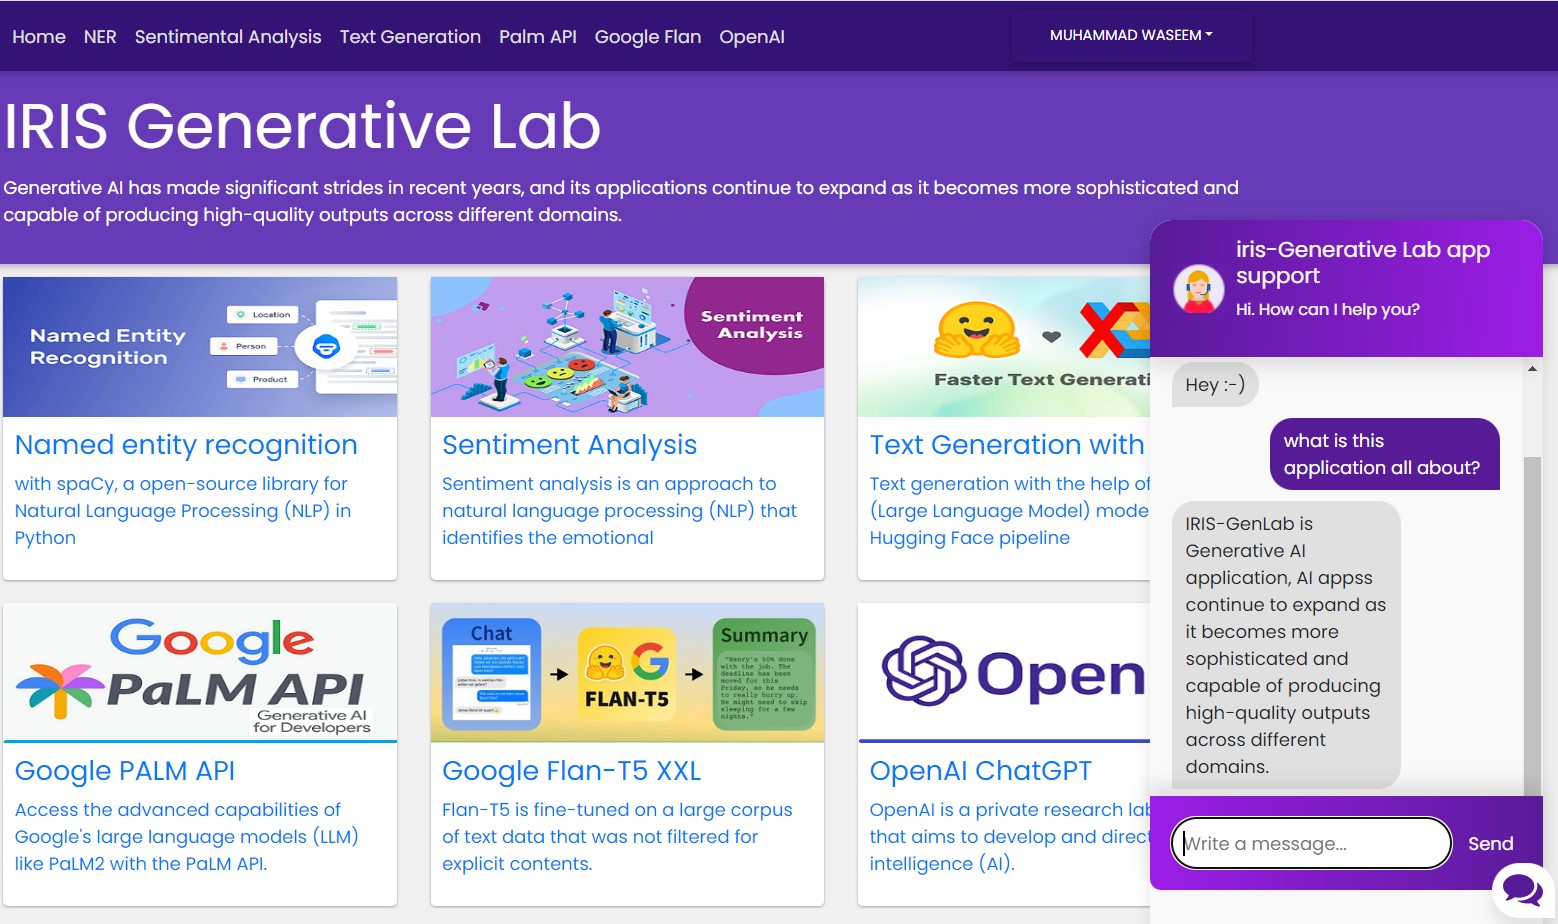Image resolution: width=1558 pixels, height=924 pixels.
Task: Click the Sentiment Analysis illustration image
Action: click(x=627, y=347)
